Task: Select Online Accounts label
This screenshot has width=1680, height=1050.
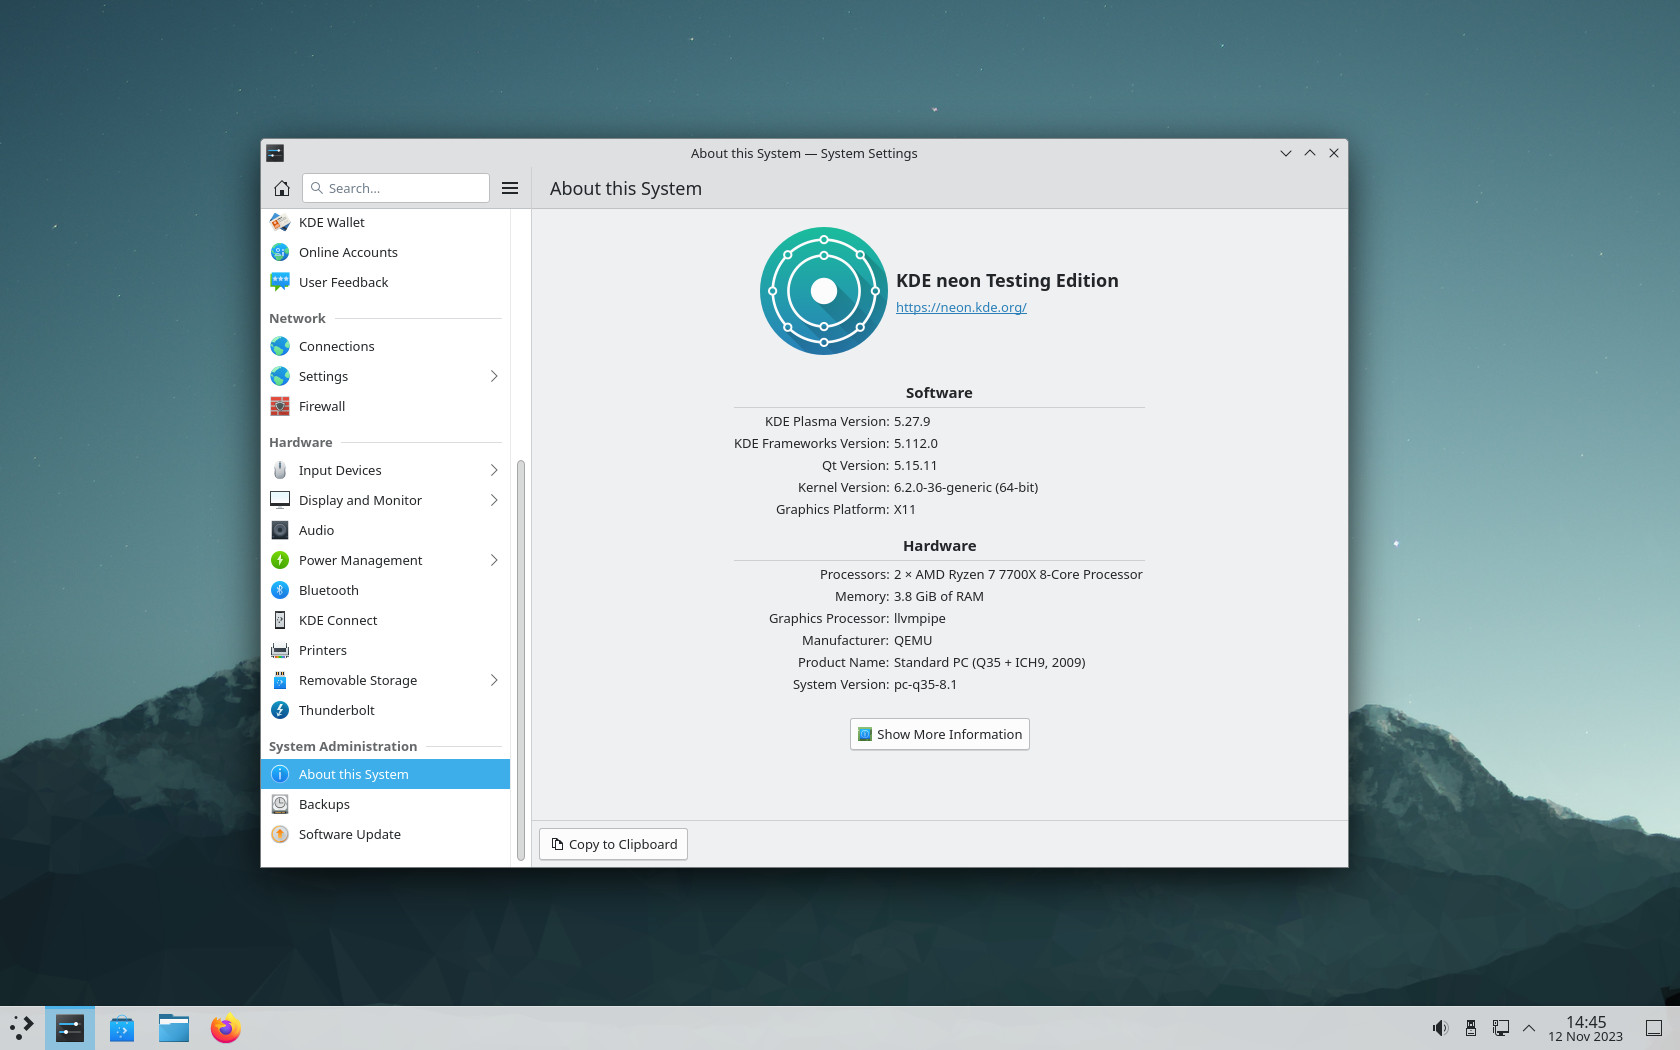Action: 348,252
